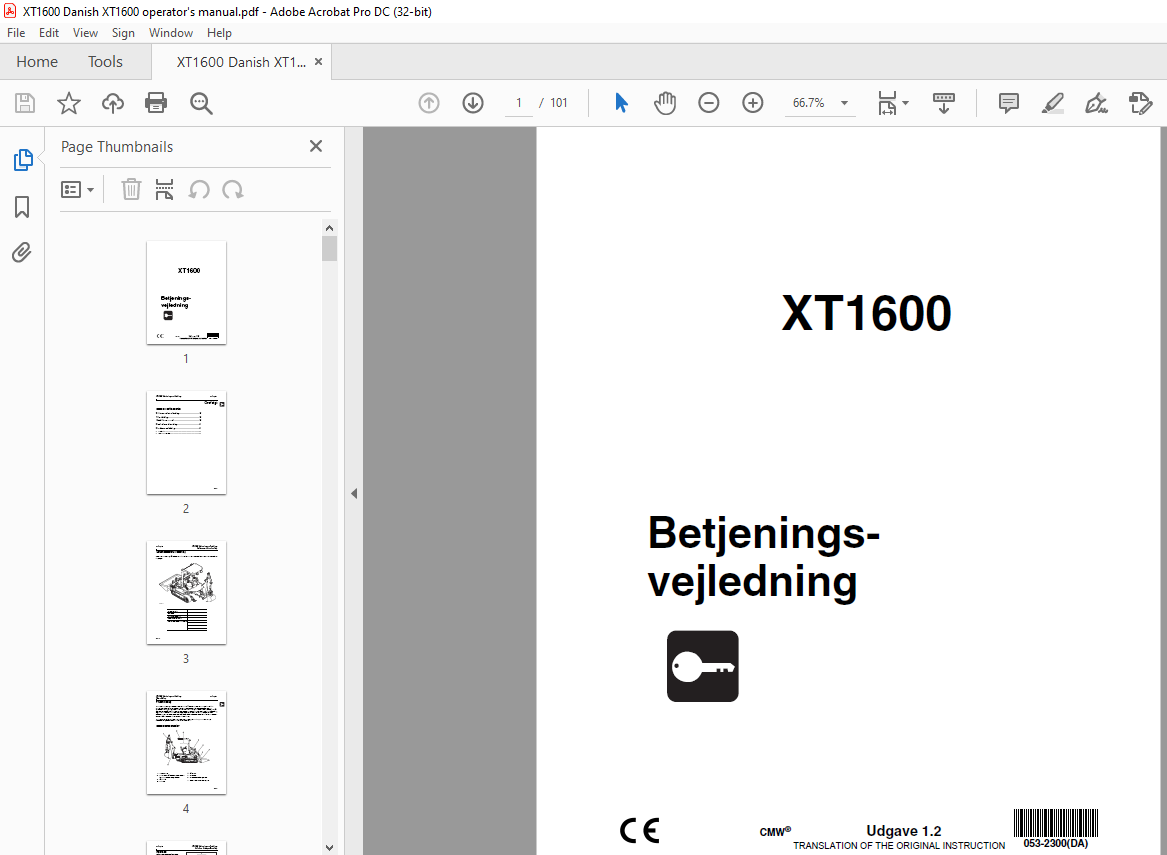Select the Highlight text pen tool
Screen dimensions: 1167x855
click(x=1052, y=103)
